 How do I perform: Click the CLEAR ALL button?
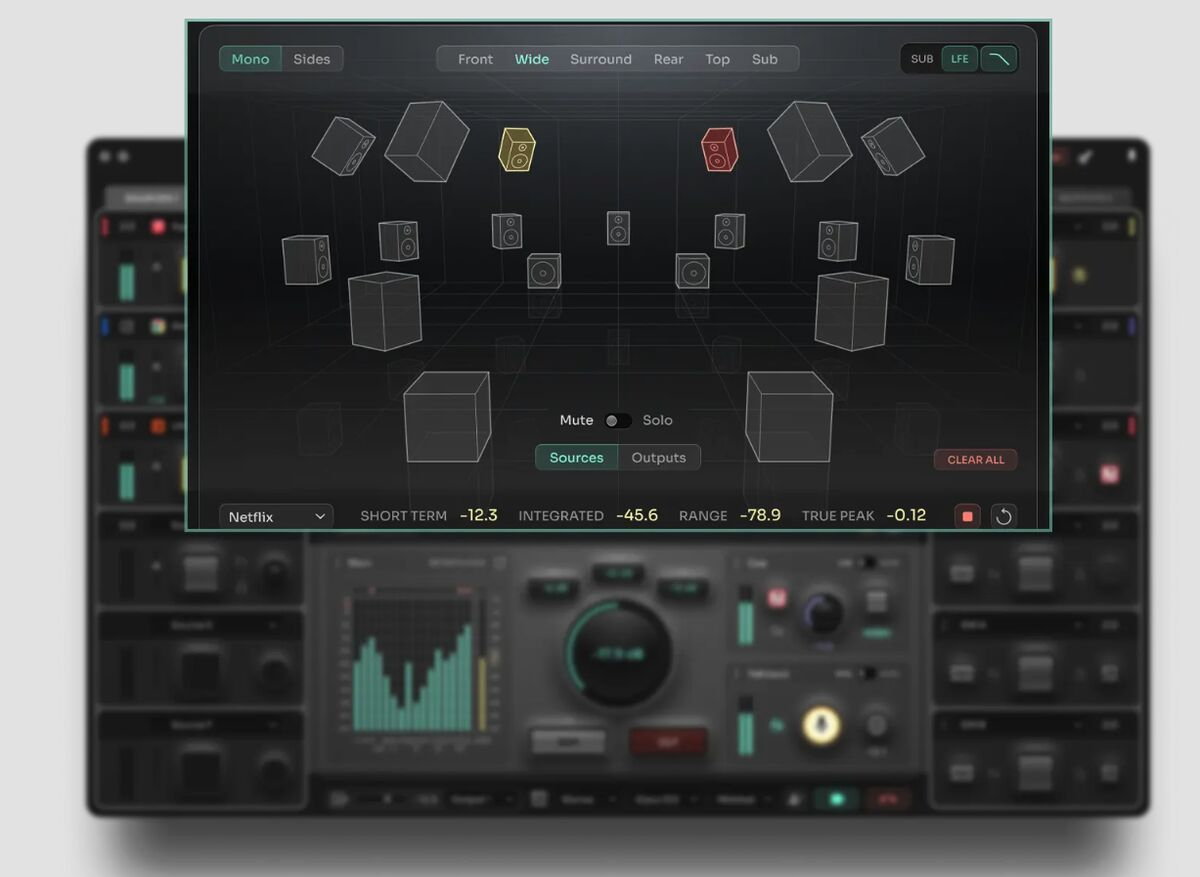(975, 460)
